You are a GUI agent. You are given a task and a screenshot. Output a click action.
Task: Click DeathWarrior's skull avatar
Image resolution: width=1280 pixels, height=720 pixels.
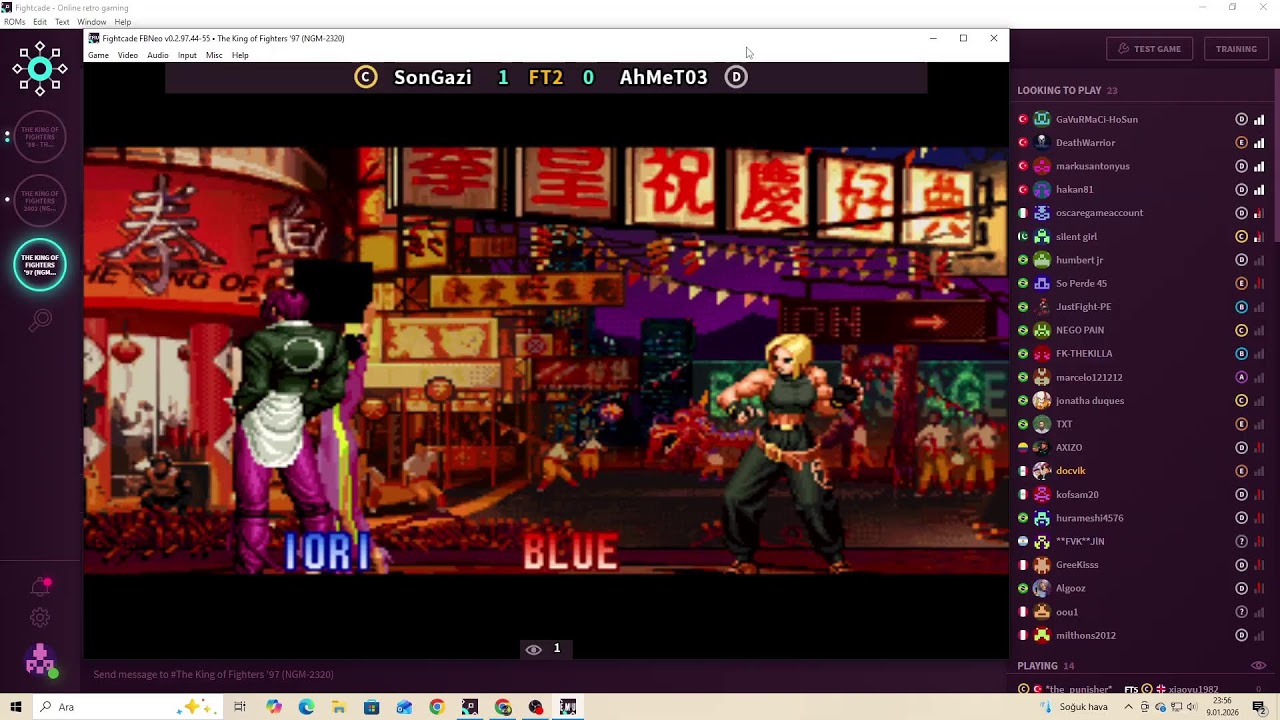pos(1042,142)
